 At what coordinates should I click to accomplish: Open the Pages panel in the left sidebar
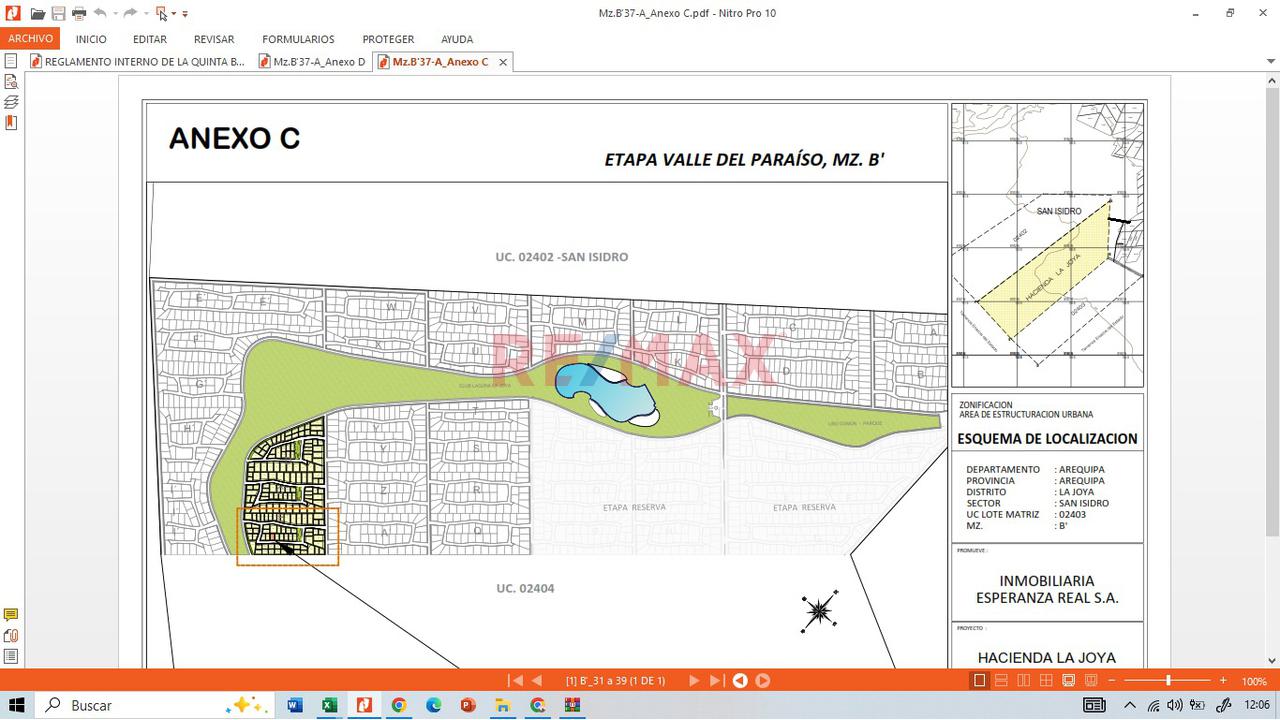pyautogui.click(x=11, y=61)
